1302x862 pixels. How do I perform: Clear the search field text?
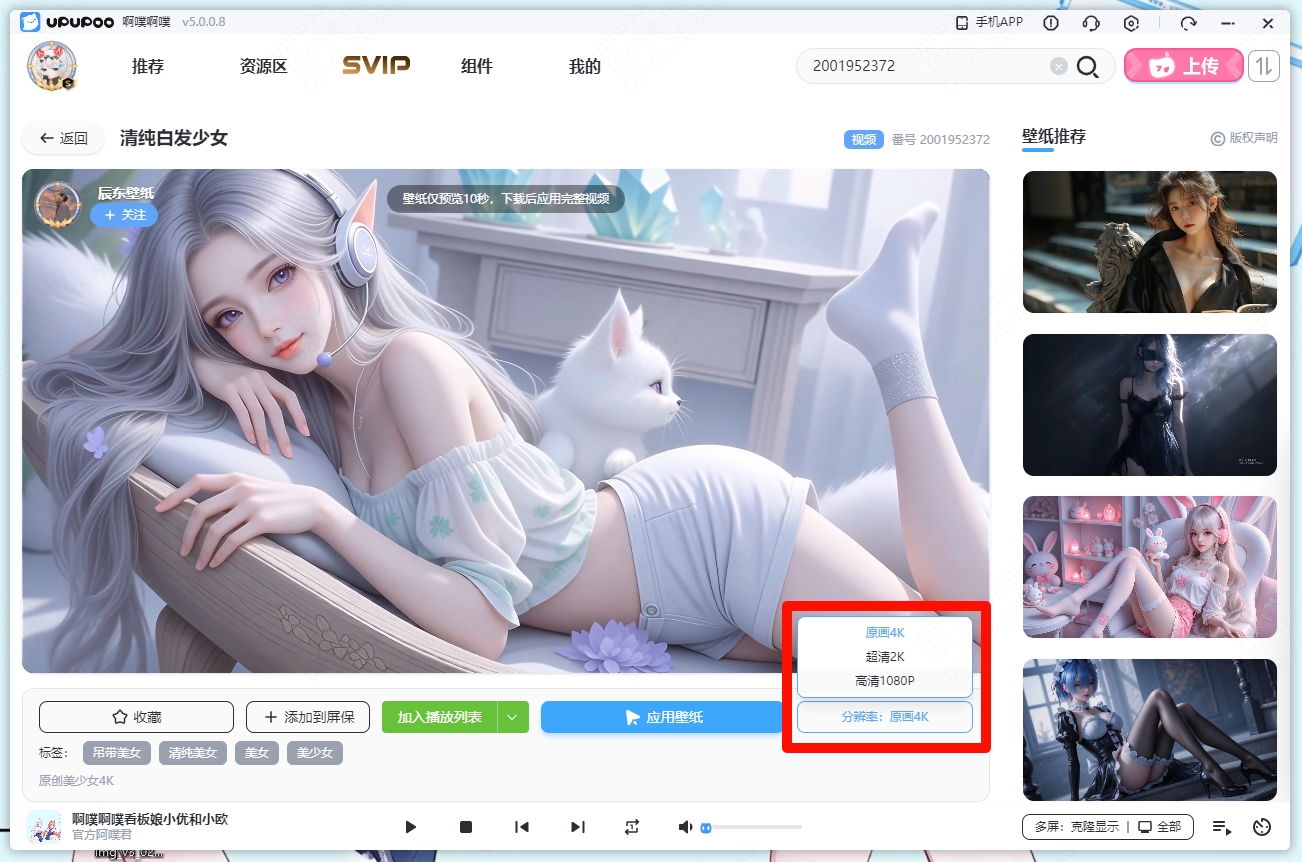pyautogui.click(x=1058, y=66)
